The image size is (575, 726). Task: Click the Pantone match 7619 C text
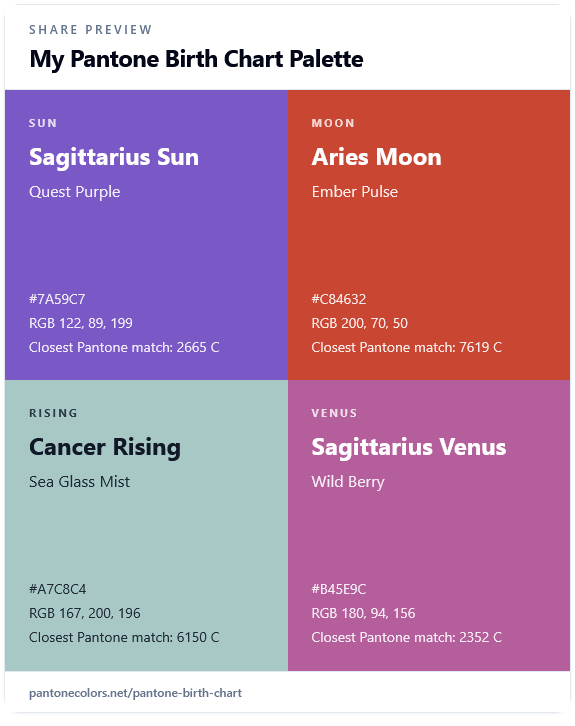(x=406, y=347)
